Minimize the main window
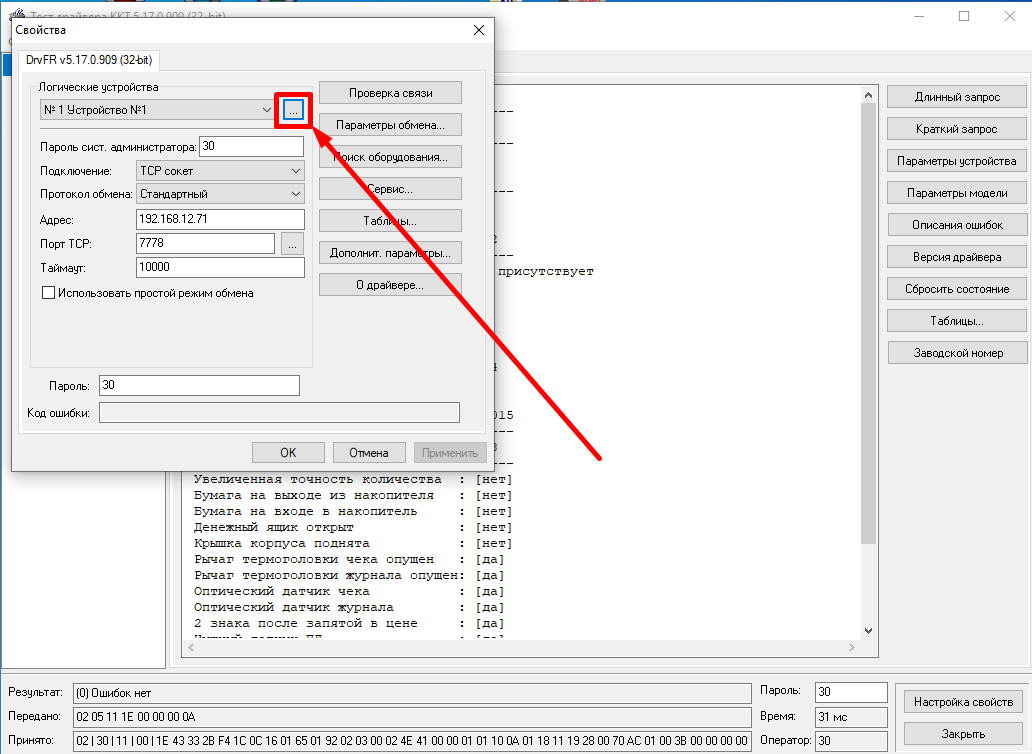The width and height of the screenshot is (1032, 754). click(x=919, y=16)
